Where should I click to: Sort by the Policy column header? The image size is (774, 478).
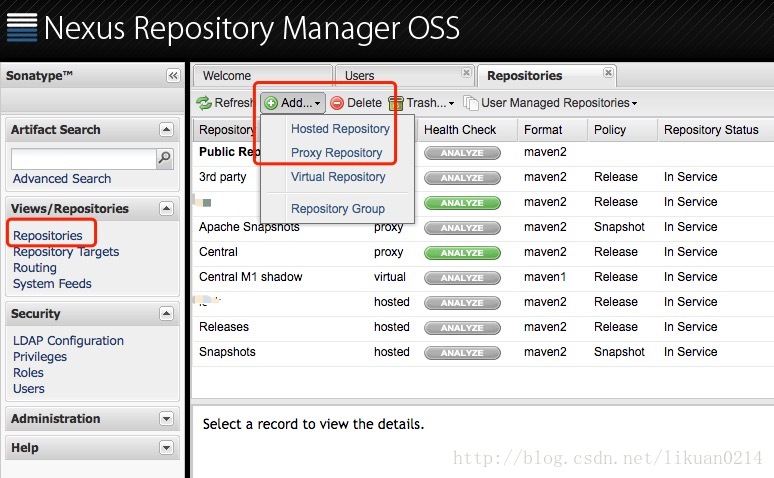622,130
